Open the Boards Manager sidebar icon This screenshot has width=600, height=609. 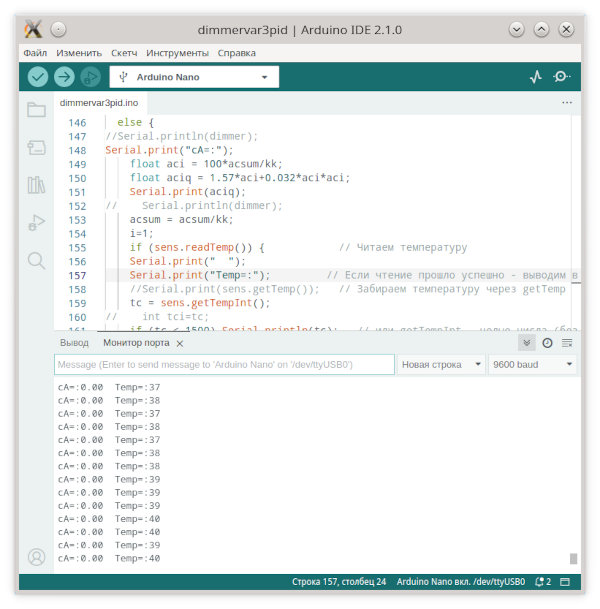pos(37,148)
